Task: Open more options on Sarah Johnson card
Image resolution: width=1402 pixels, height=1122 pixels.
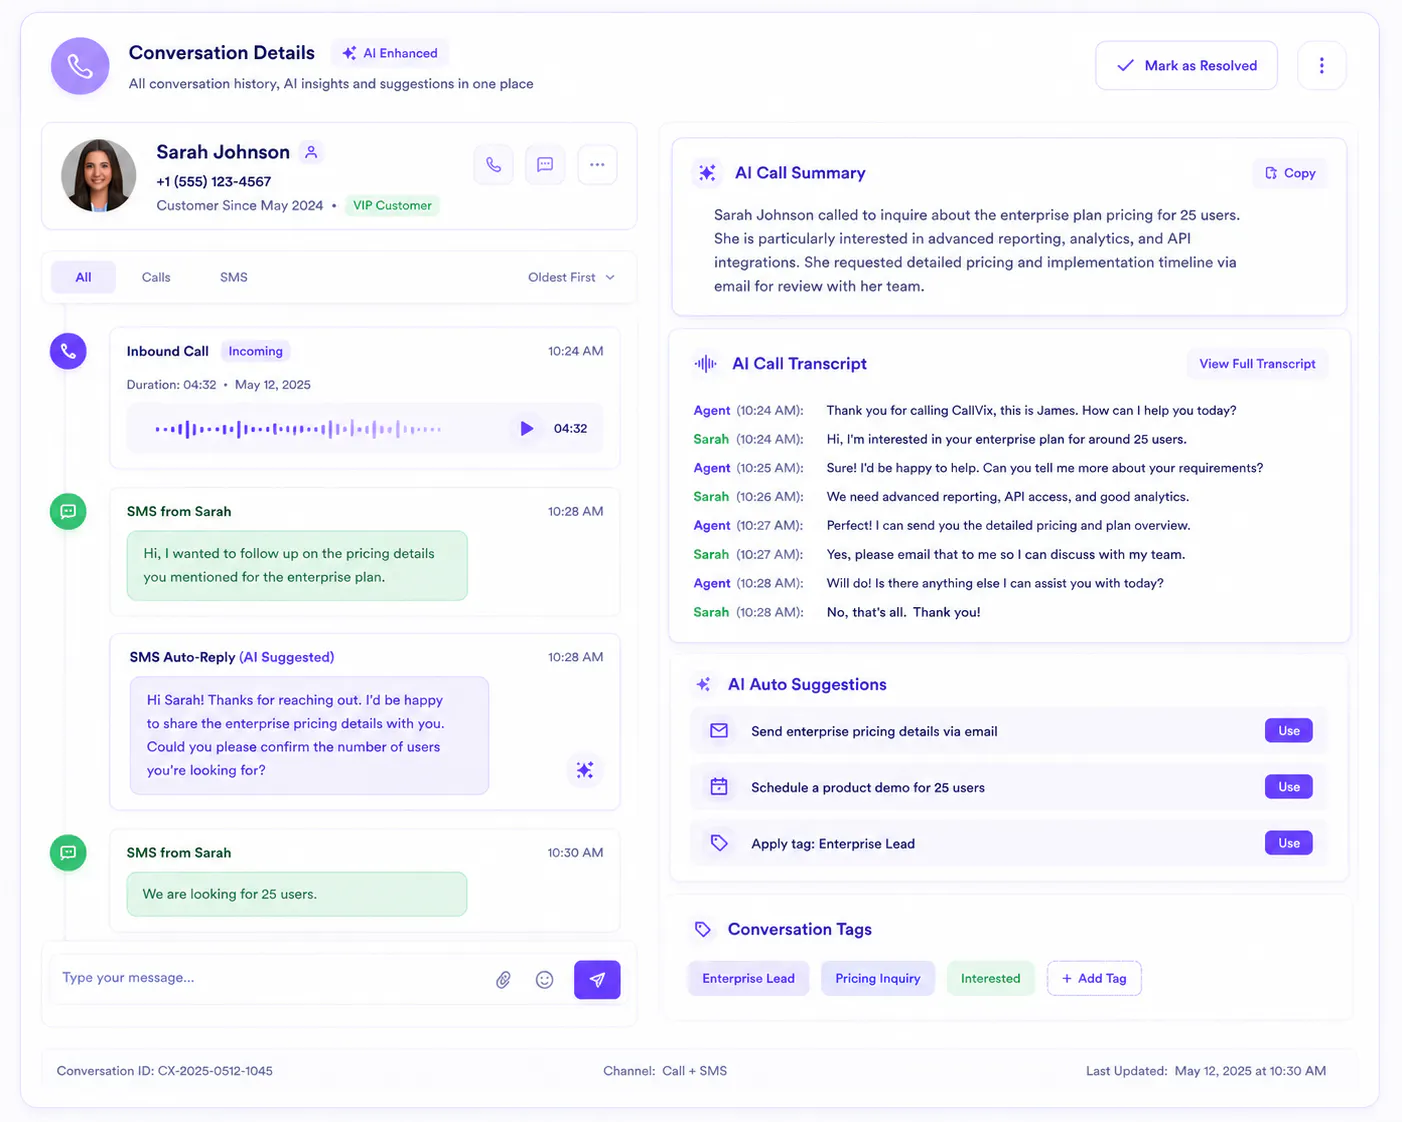Action: pyautogui.click(x=597, y=165)
